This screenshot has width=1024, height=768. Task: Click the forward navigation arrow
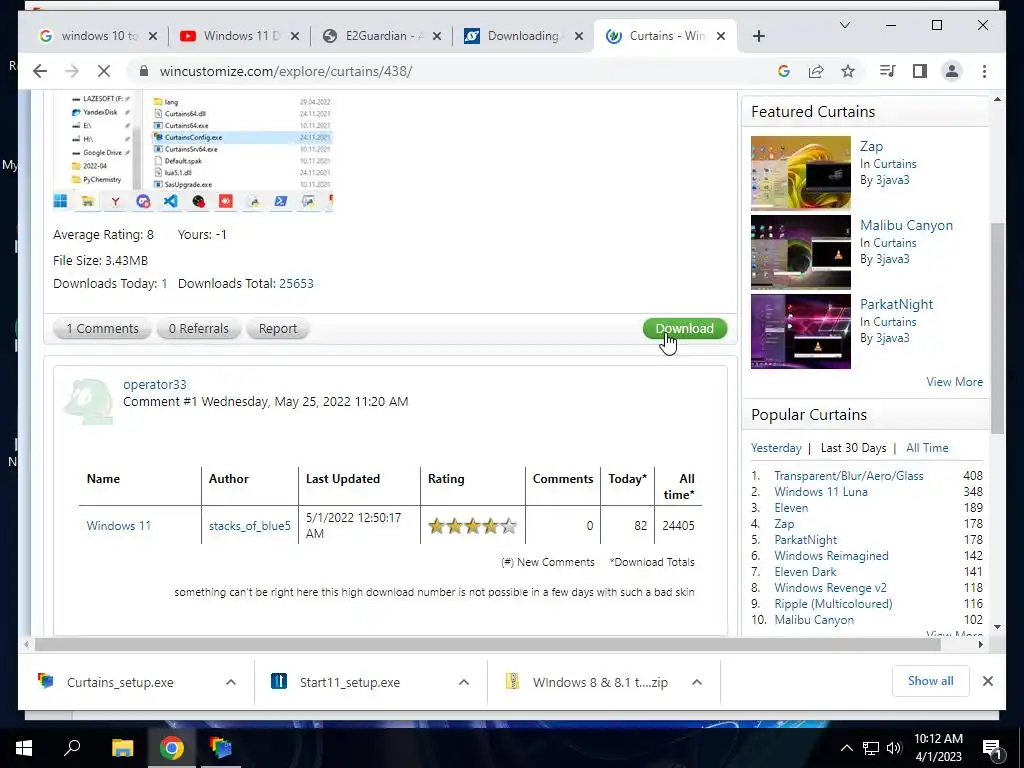coord(72,71)
